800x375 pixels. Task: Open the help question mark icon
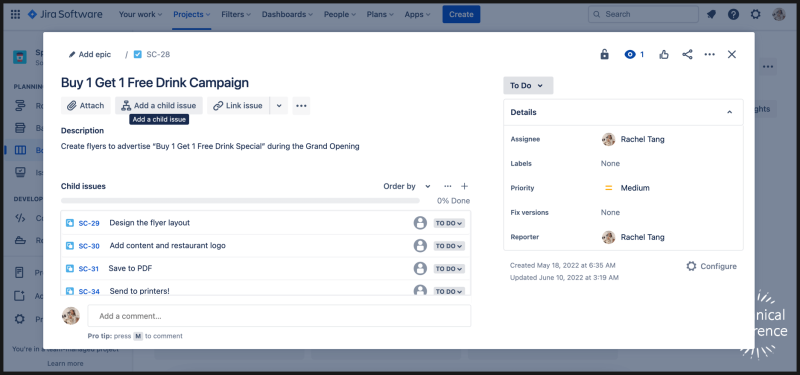pos(733,14)
